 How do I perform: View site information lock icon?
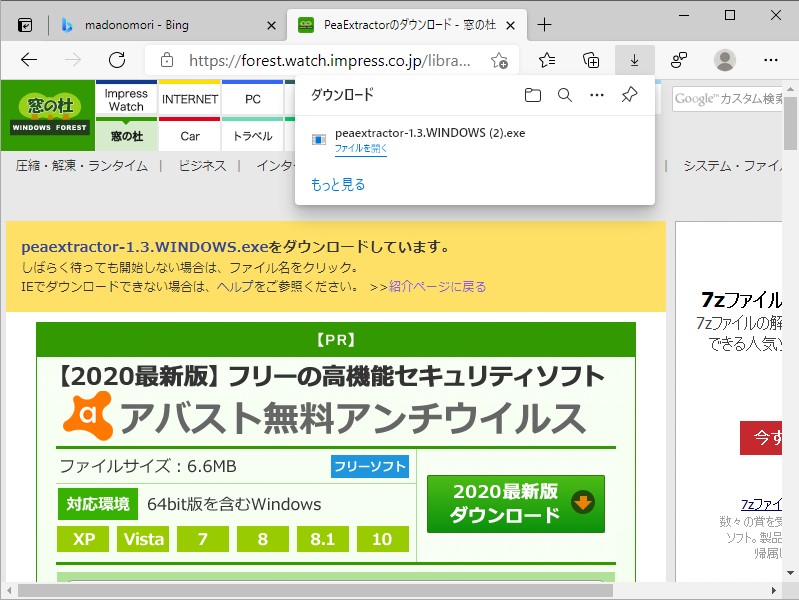(167, 61)
